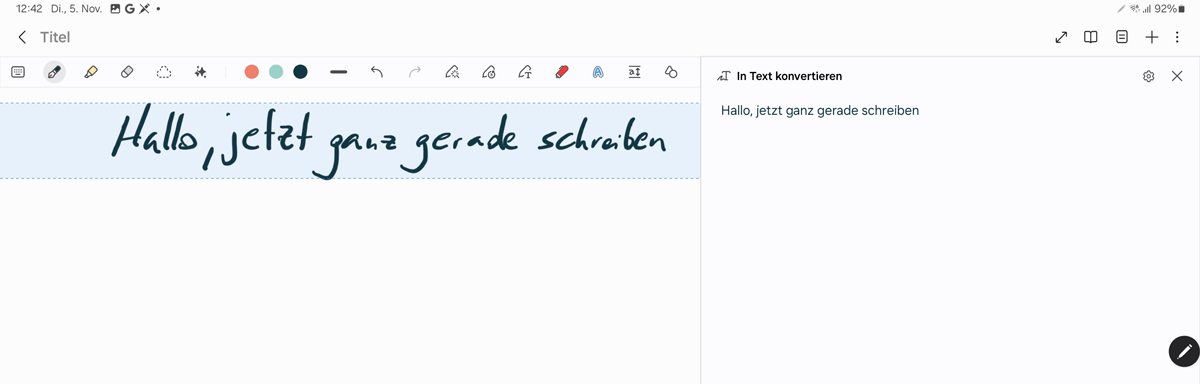The image size is (1200, 384).
Task: Redo the last undone stroke
Action: coord(415,72)
